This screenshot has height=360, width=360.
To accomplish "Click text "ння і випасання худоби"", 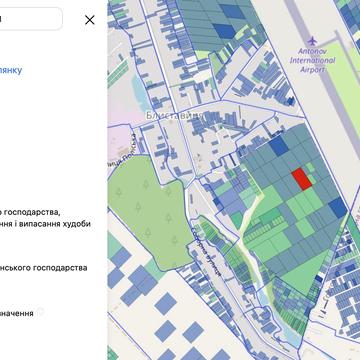I will point(45,223).
